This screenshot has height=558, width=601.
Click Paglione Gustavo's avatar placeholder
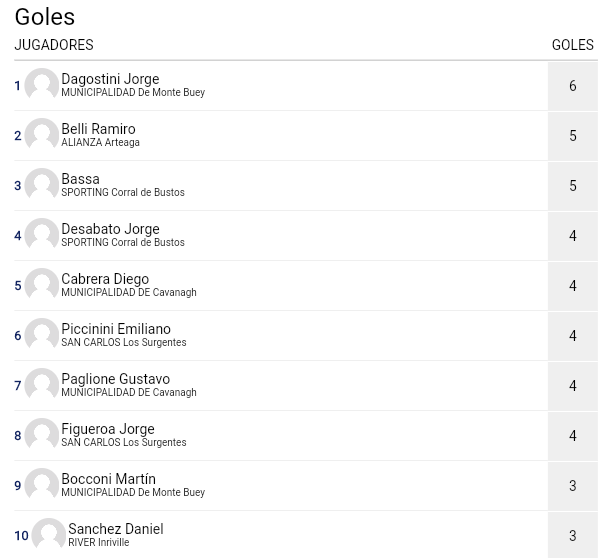point(41,386)
